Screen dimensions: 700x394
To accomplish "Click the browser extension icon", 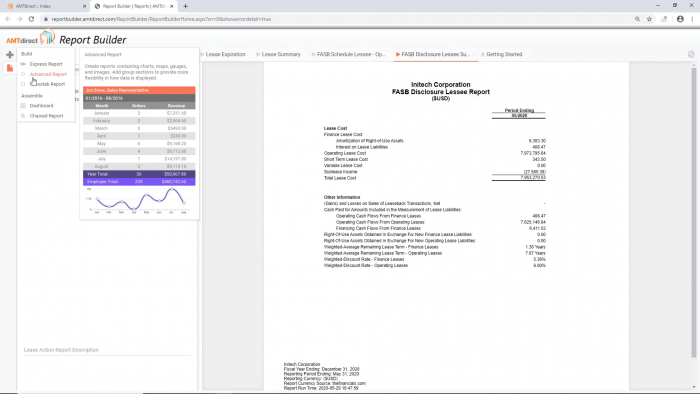I will pyautogui.click(x=664, y=19).
